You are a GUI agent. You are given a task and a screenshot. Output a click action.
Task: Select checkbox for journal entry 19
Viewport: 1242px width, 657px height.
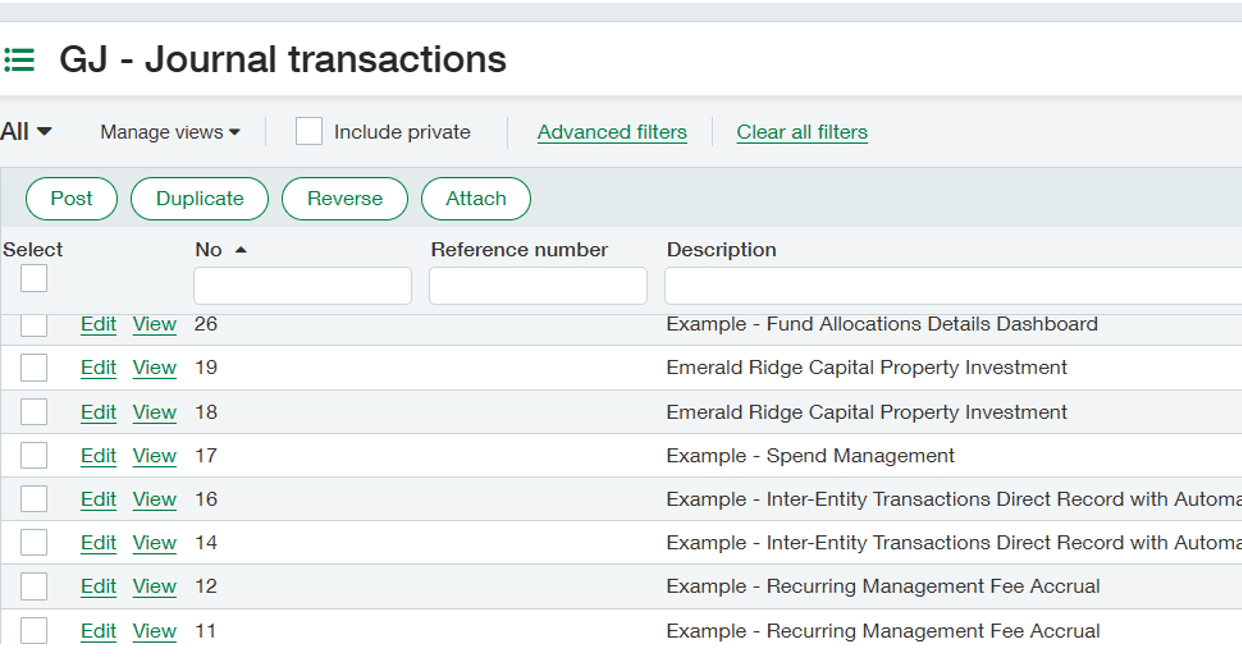[34, 368]
